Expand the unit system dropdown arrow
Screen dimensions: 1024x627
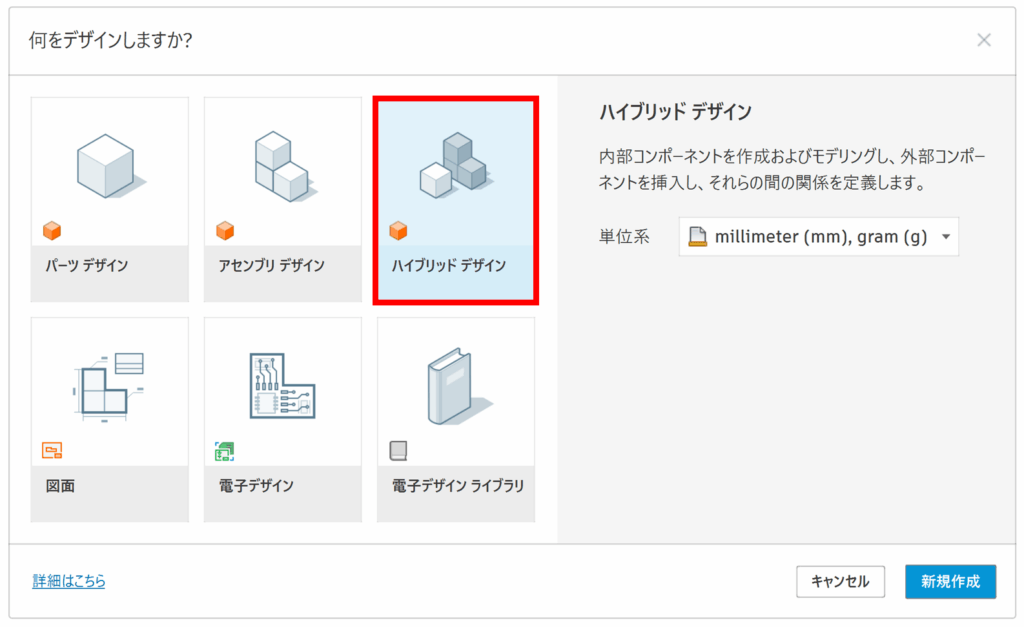(x=945, y=237)
